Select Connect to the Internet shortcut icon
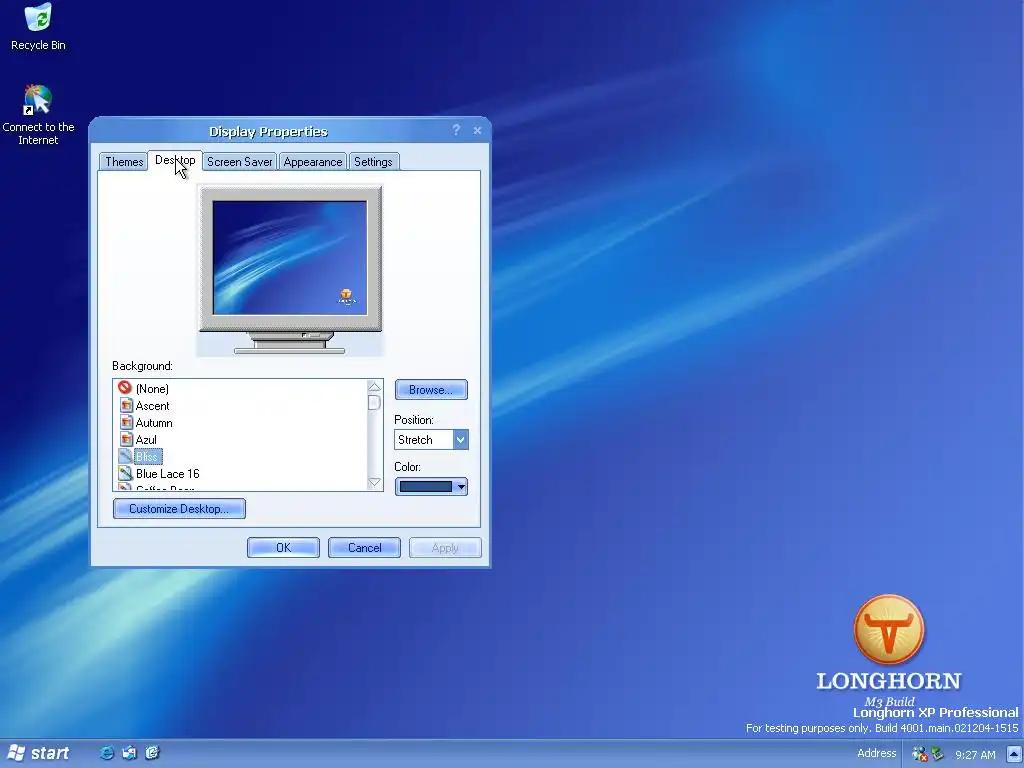The height and width of the screenshot is (768, 1024). point(38,114)
